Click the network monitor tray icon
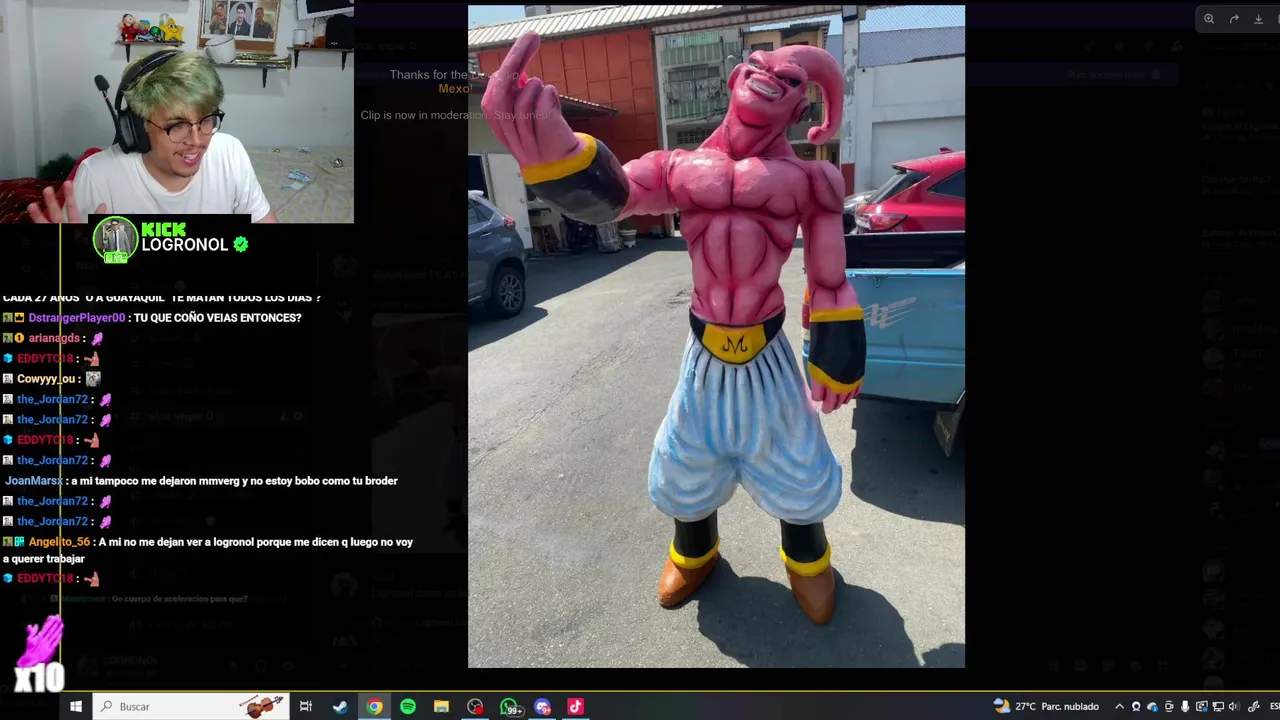Screen dimensions: 1280x720 [1218, 706]
